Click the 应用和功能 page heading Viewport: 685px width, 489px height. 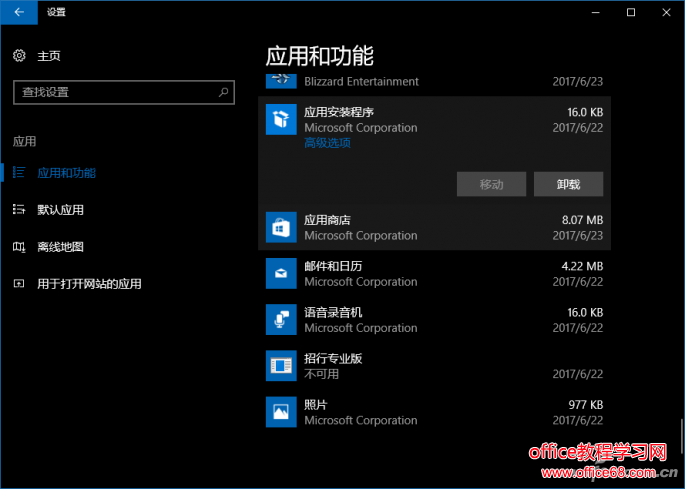point(319,56)
